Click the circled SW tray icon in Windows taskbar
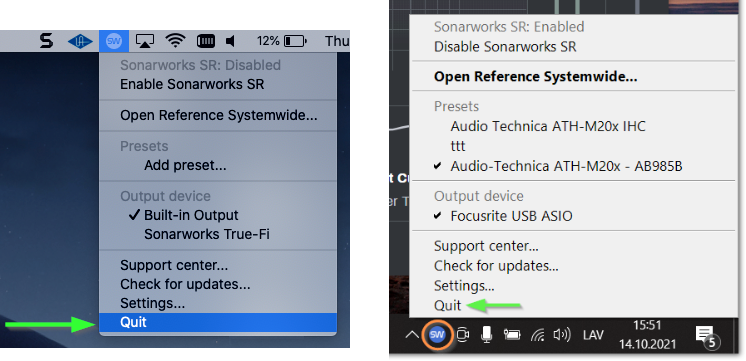746x361 pixels. pyautogui.click(x=437, y=335)
